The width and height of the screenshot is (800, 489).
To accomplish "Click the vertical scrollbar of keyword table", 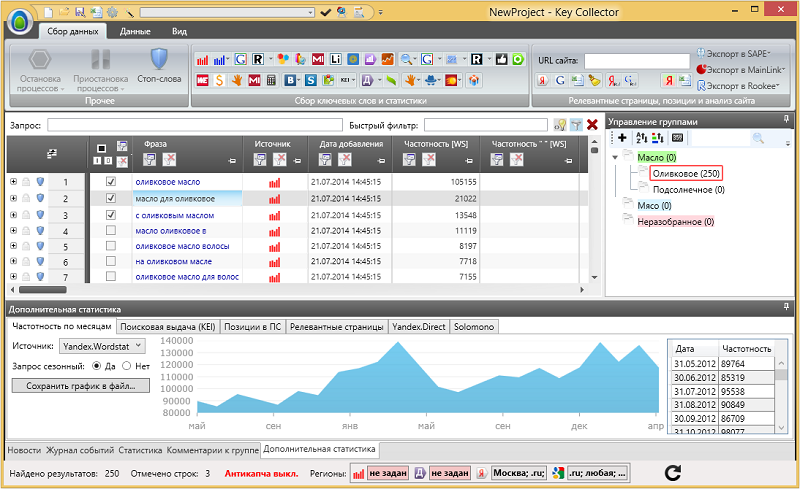I will click(x=596, y=210).
